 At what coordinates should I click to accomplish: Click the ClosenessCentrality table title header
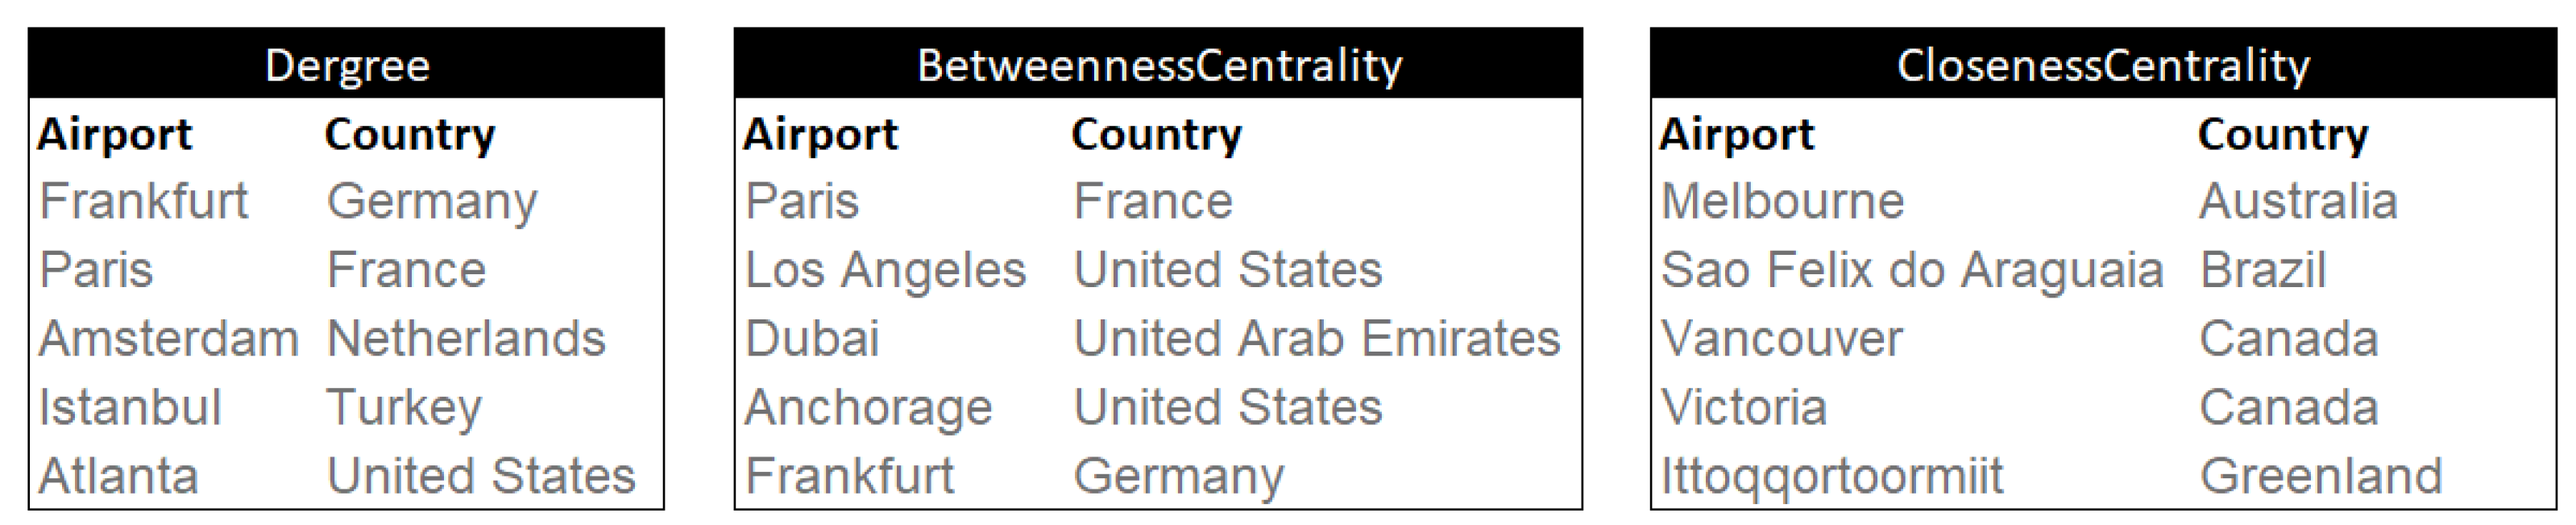pos(2102,66)
